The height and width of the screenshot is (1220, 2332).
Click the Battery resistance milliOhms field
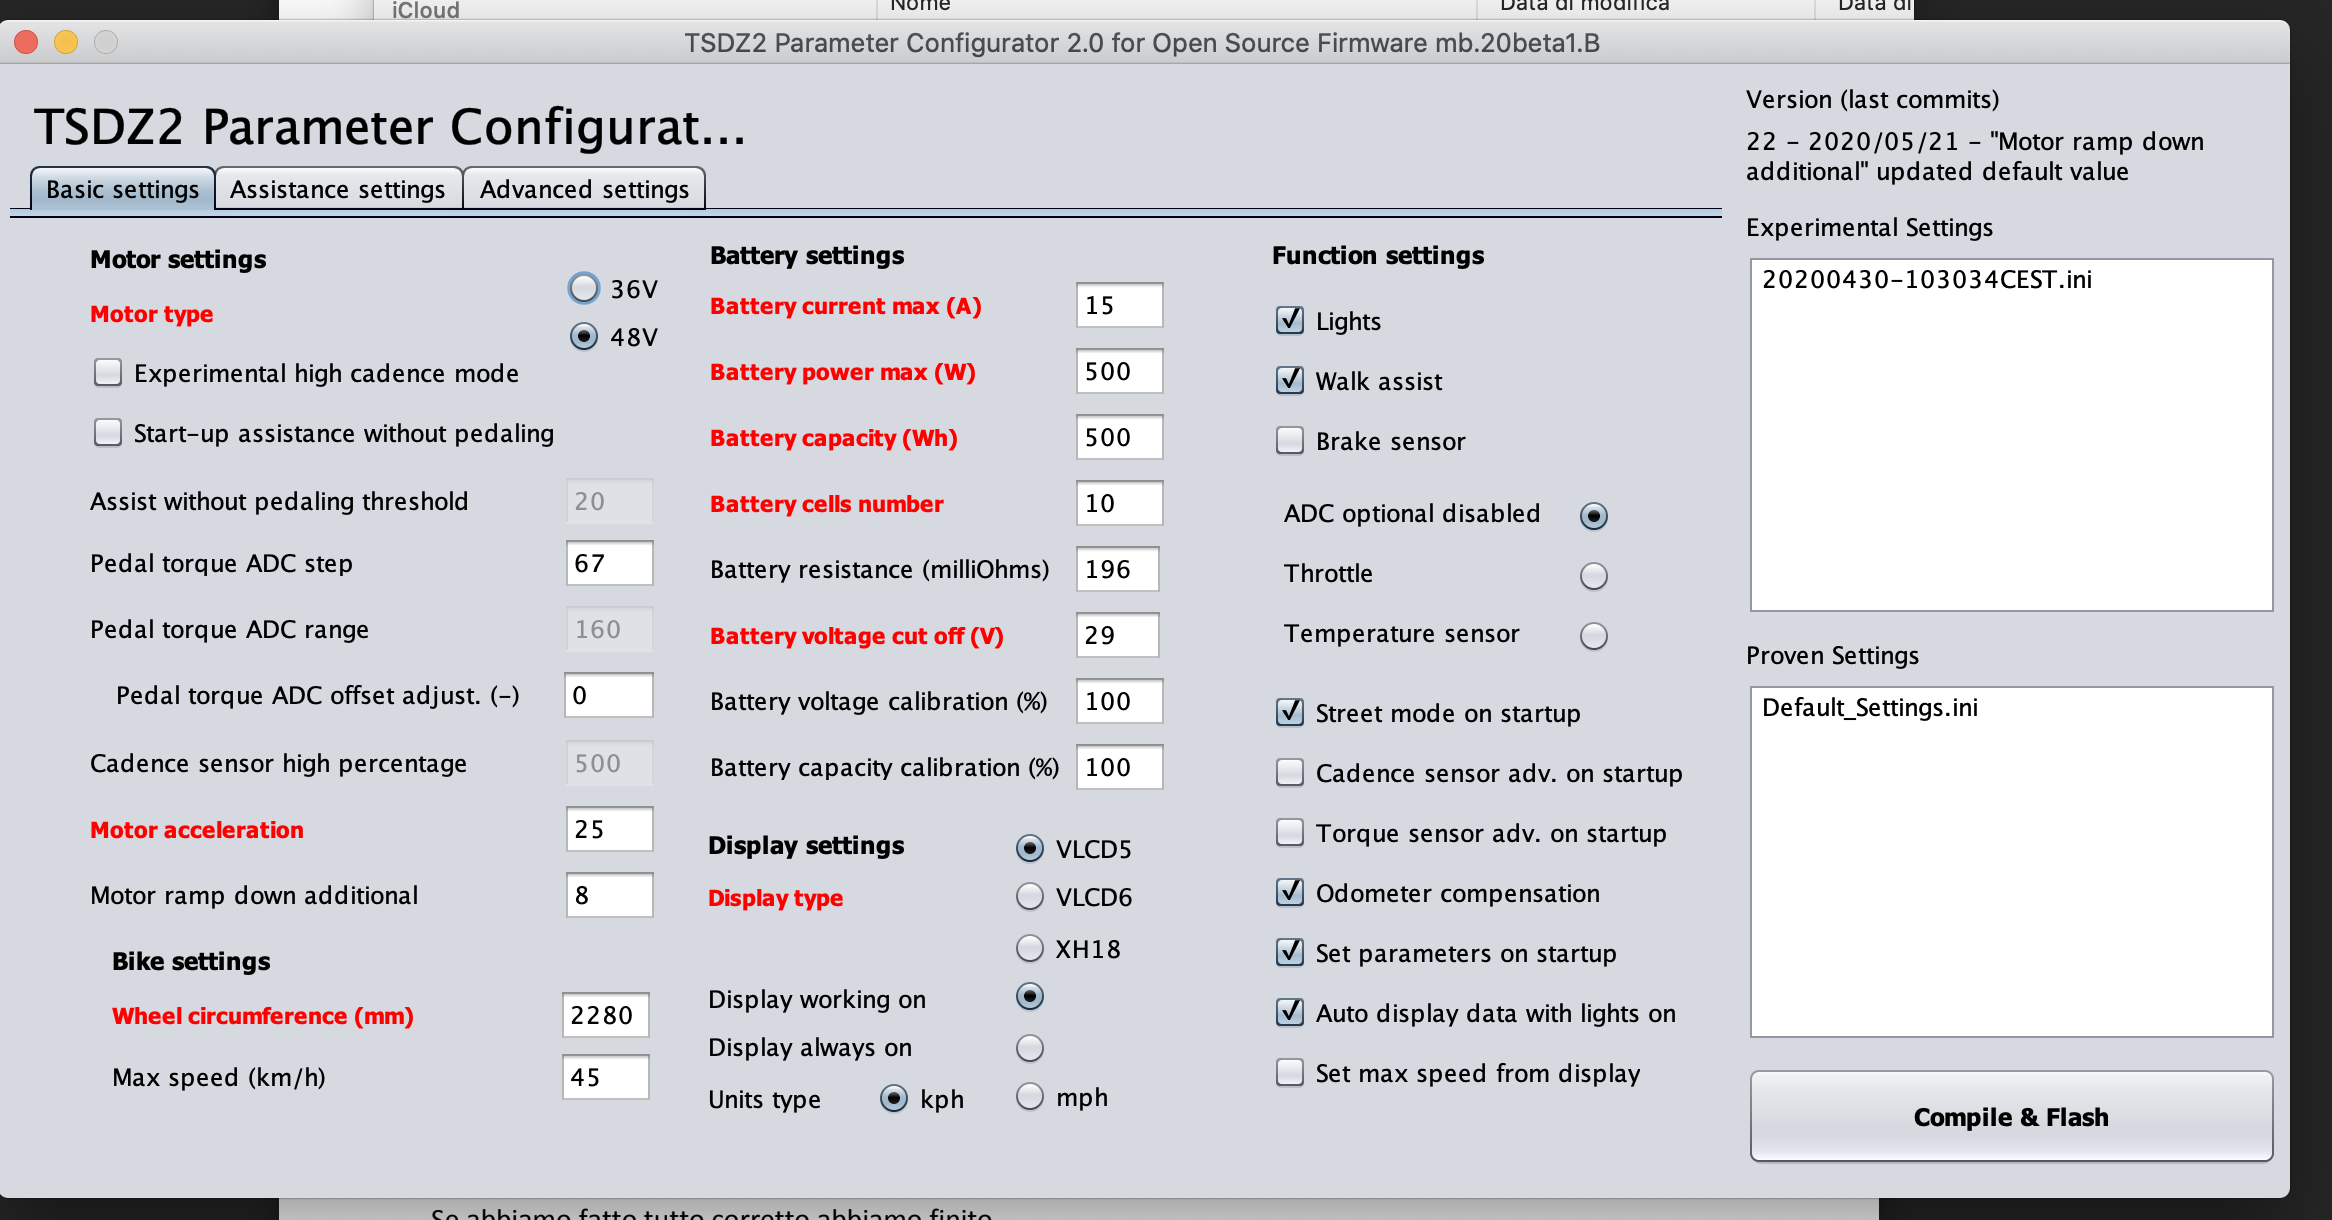click(1117, 569)
